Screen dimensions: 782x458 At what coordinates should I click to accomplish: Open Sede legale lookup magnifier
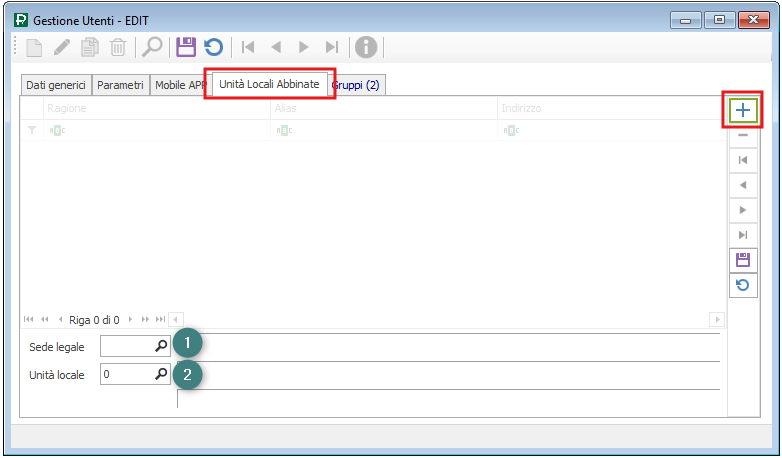pos(160,346)
